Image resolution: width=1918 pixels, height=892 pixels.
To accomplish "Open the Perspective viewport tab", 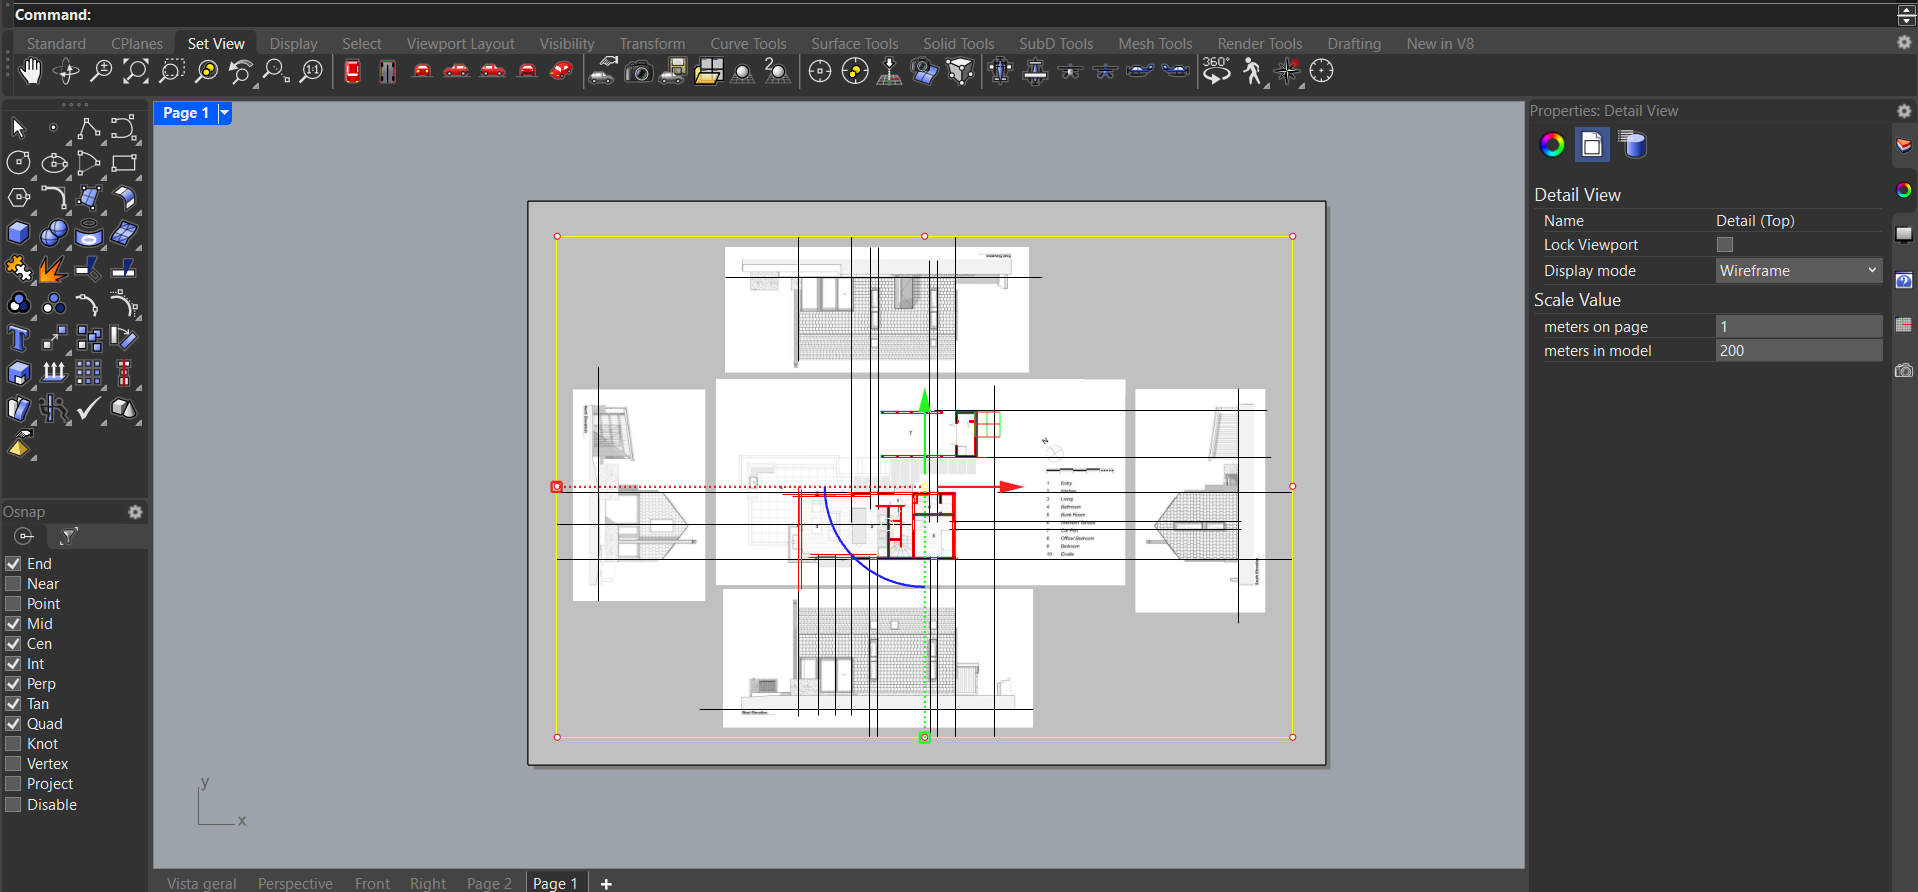I will (x=295, y=883).
